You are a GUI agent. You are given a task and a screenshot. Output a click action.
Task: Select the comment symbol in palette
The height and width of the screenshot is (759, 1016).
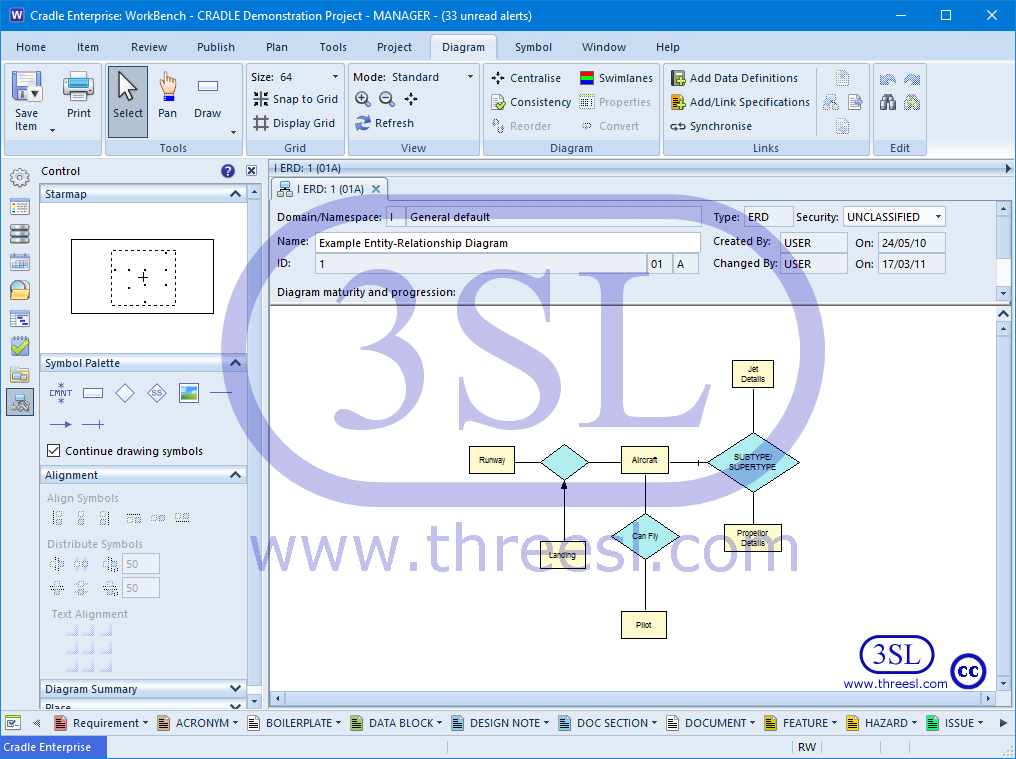tap(61, 393)
